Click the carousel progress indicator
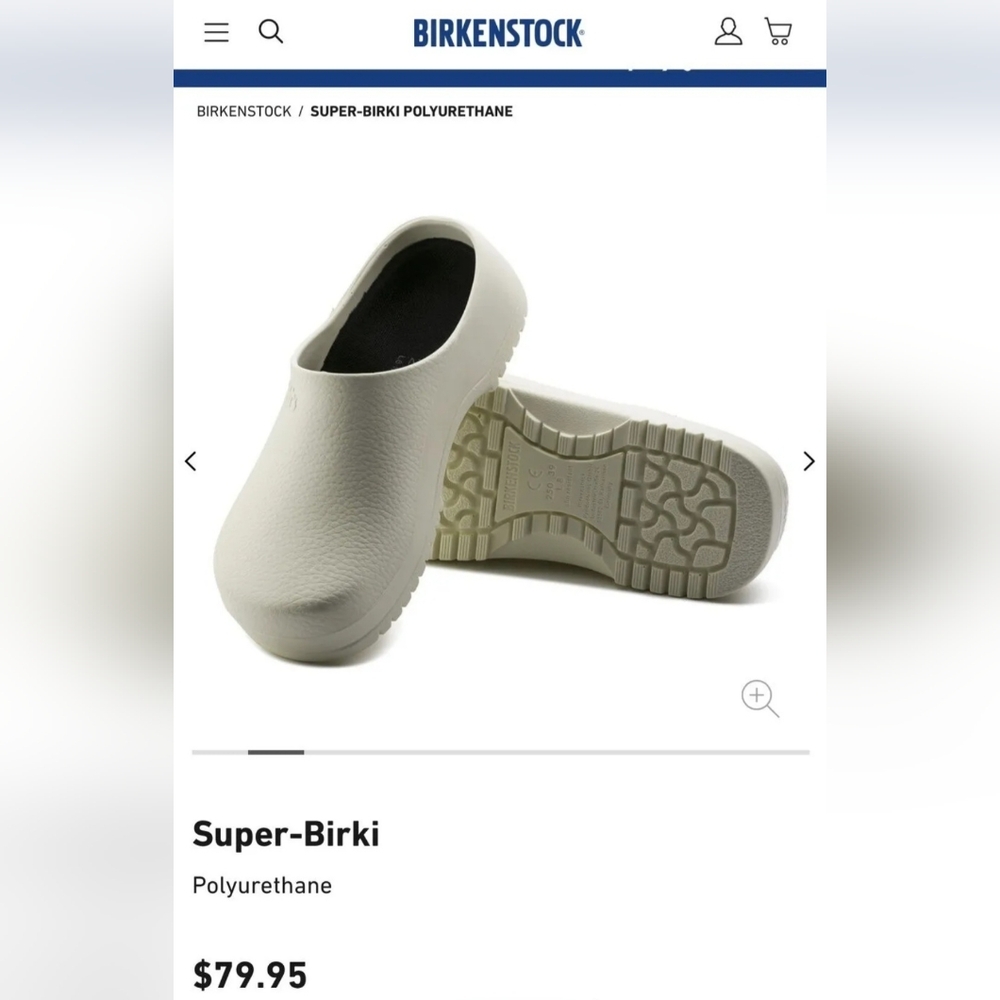Image resolution: width=1000 pixels, height=1000 pixels. tap(500, 752)
